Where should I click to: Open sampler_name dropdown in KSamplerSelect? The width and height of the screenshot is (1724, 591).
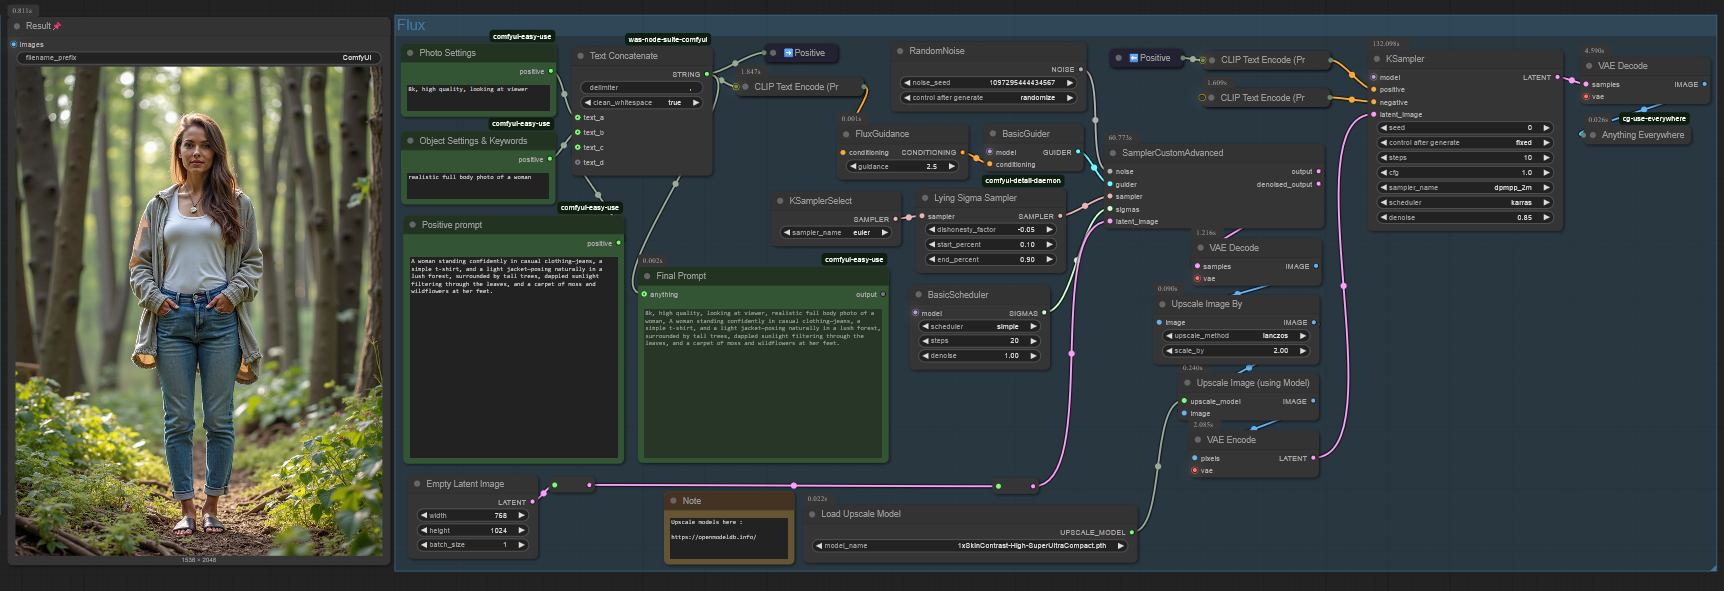click(835, 233)
